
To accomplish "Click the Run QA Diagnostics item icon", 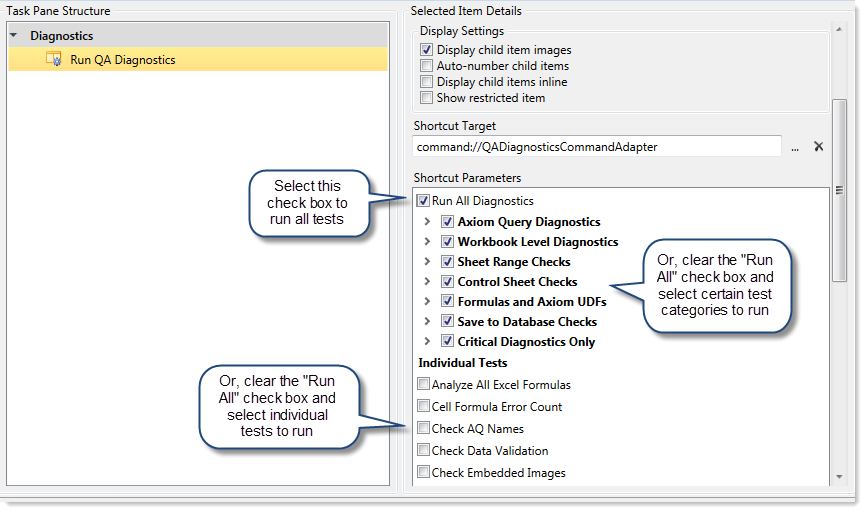I will [54, 60].
